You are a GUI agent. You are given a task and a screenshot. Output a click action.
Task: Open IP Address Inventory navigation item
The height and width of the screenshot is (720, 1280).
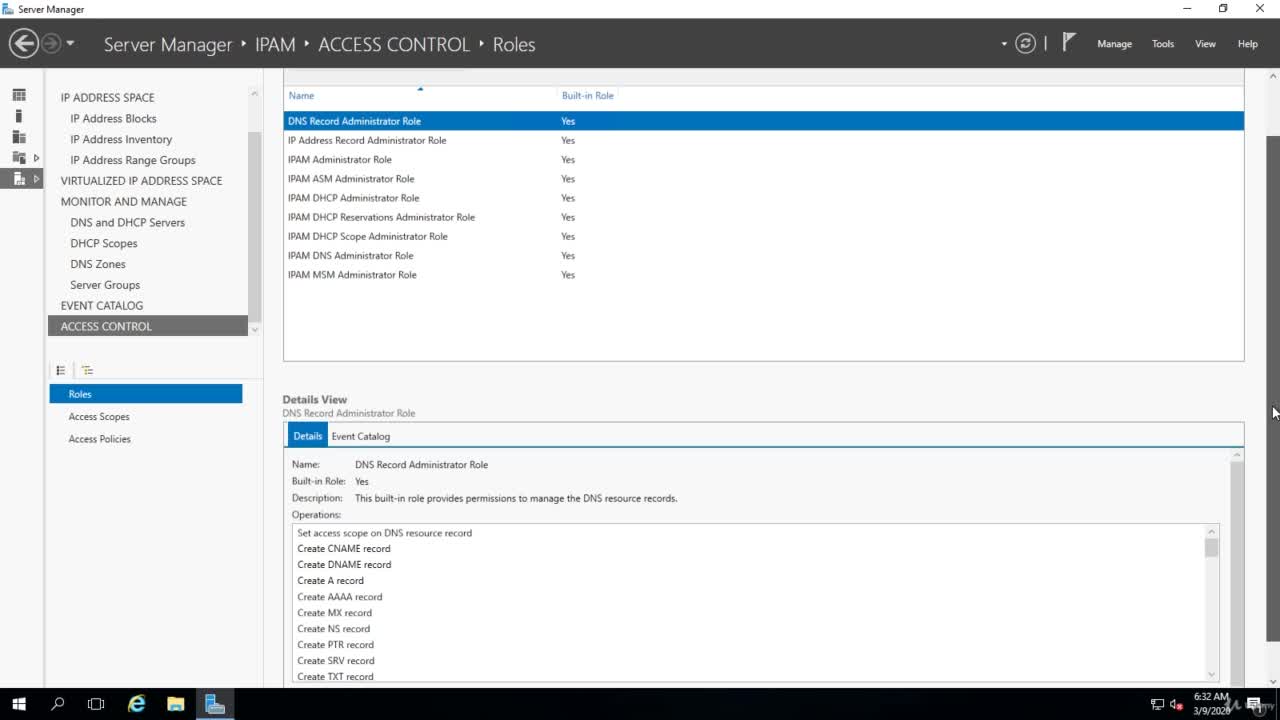[121, 139]
